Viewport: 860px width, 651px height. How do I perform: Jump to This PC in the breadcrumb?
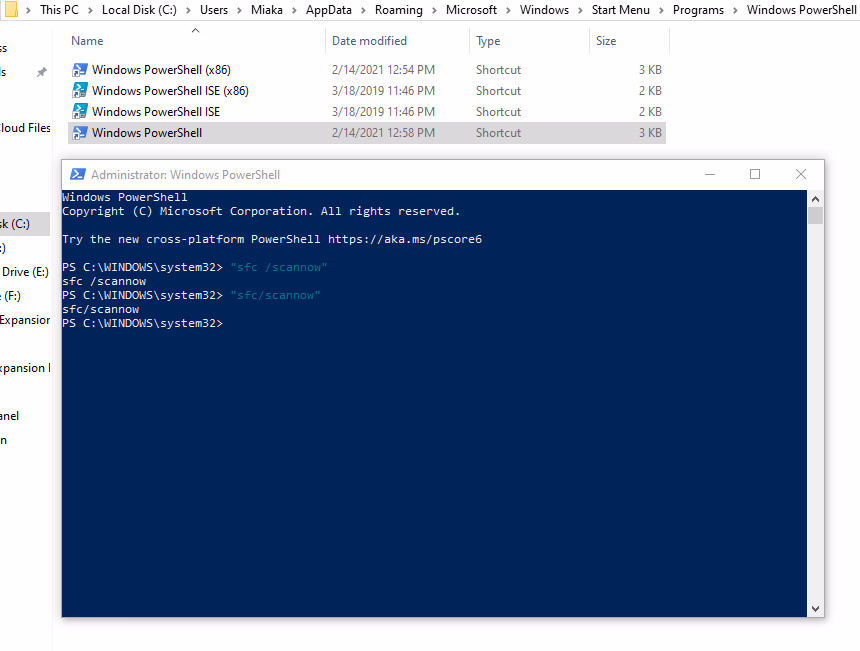[x=61, y=10]
